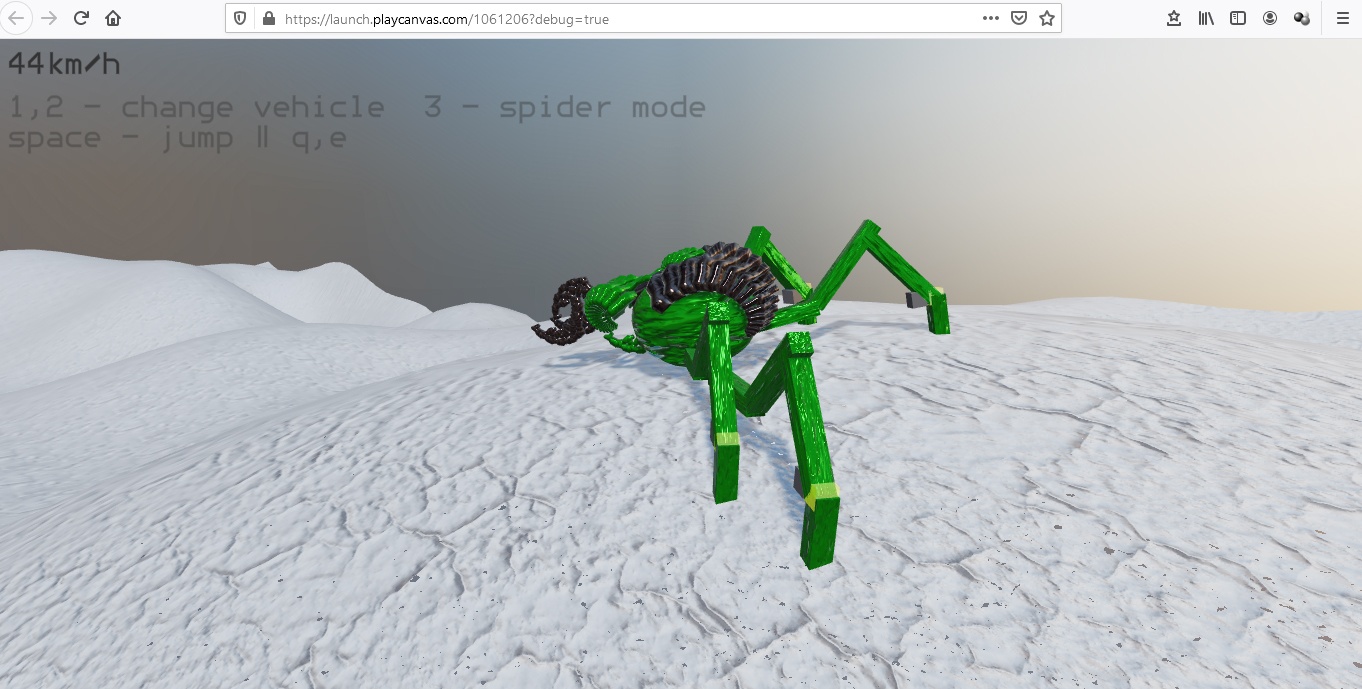Open tracking protection shield panel
This screenshot has height=689, width=1362.
point(240,18)
